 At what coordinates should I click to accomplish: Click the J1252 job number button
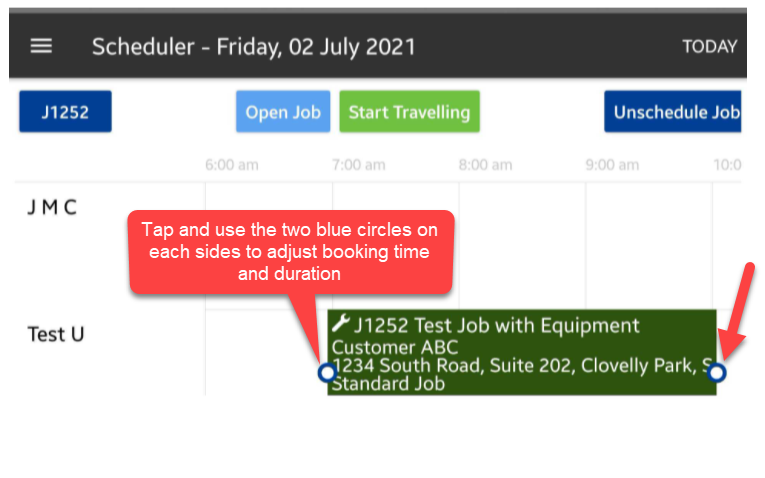point(65,112)
